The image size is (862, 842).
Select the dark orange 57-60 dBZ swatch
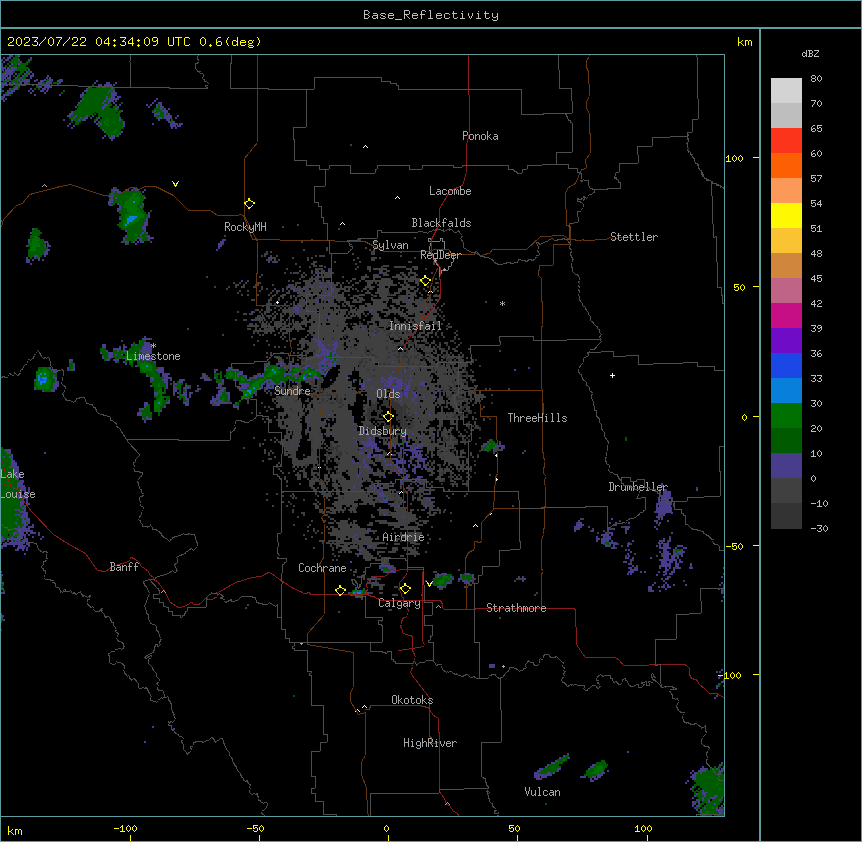pyautogui.click(x=786, y=165)
